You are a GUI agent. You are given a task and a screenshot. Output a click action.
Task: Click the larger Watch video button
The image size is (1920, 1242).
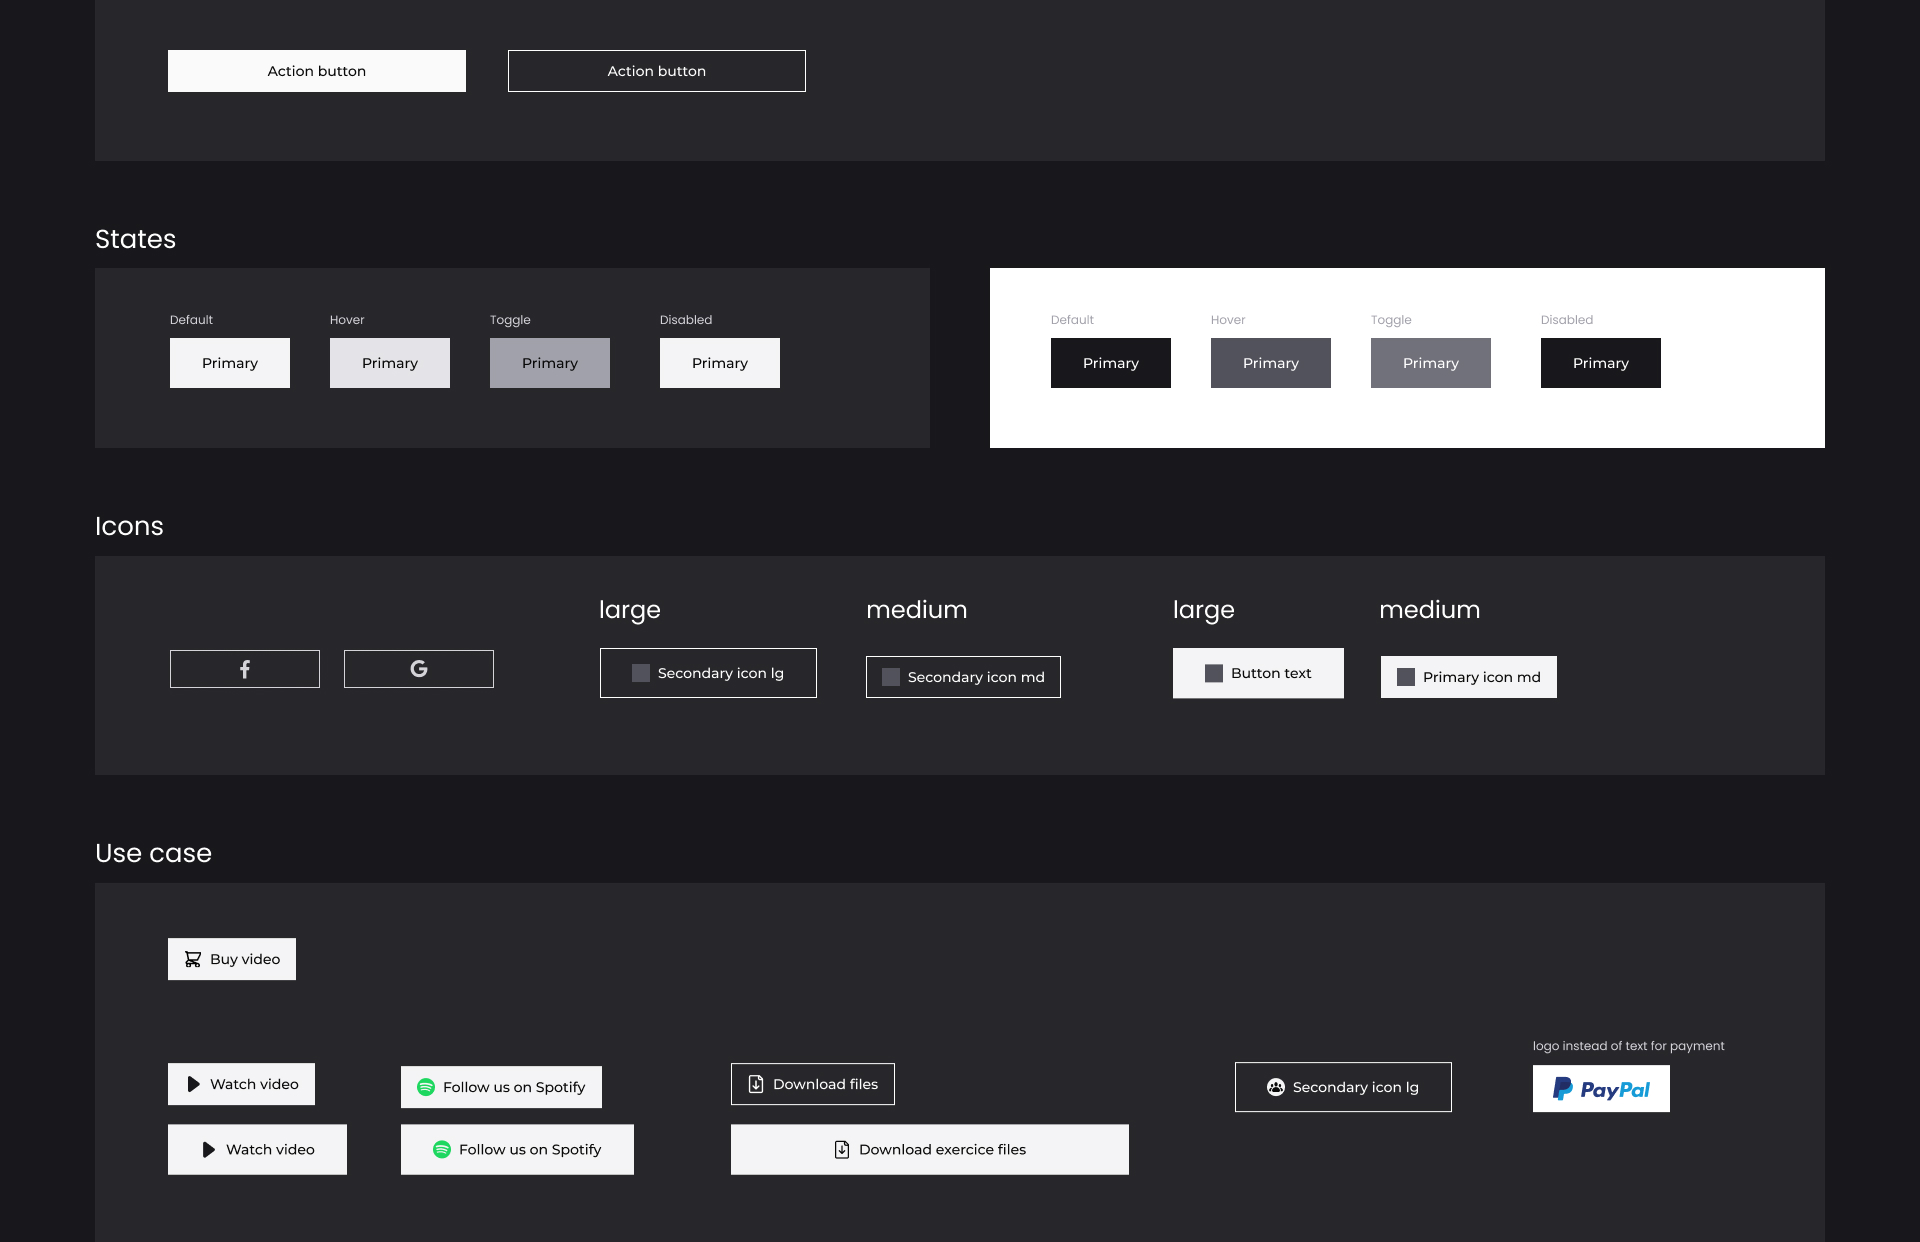[257, 1149]
